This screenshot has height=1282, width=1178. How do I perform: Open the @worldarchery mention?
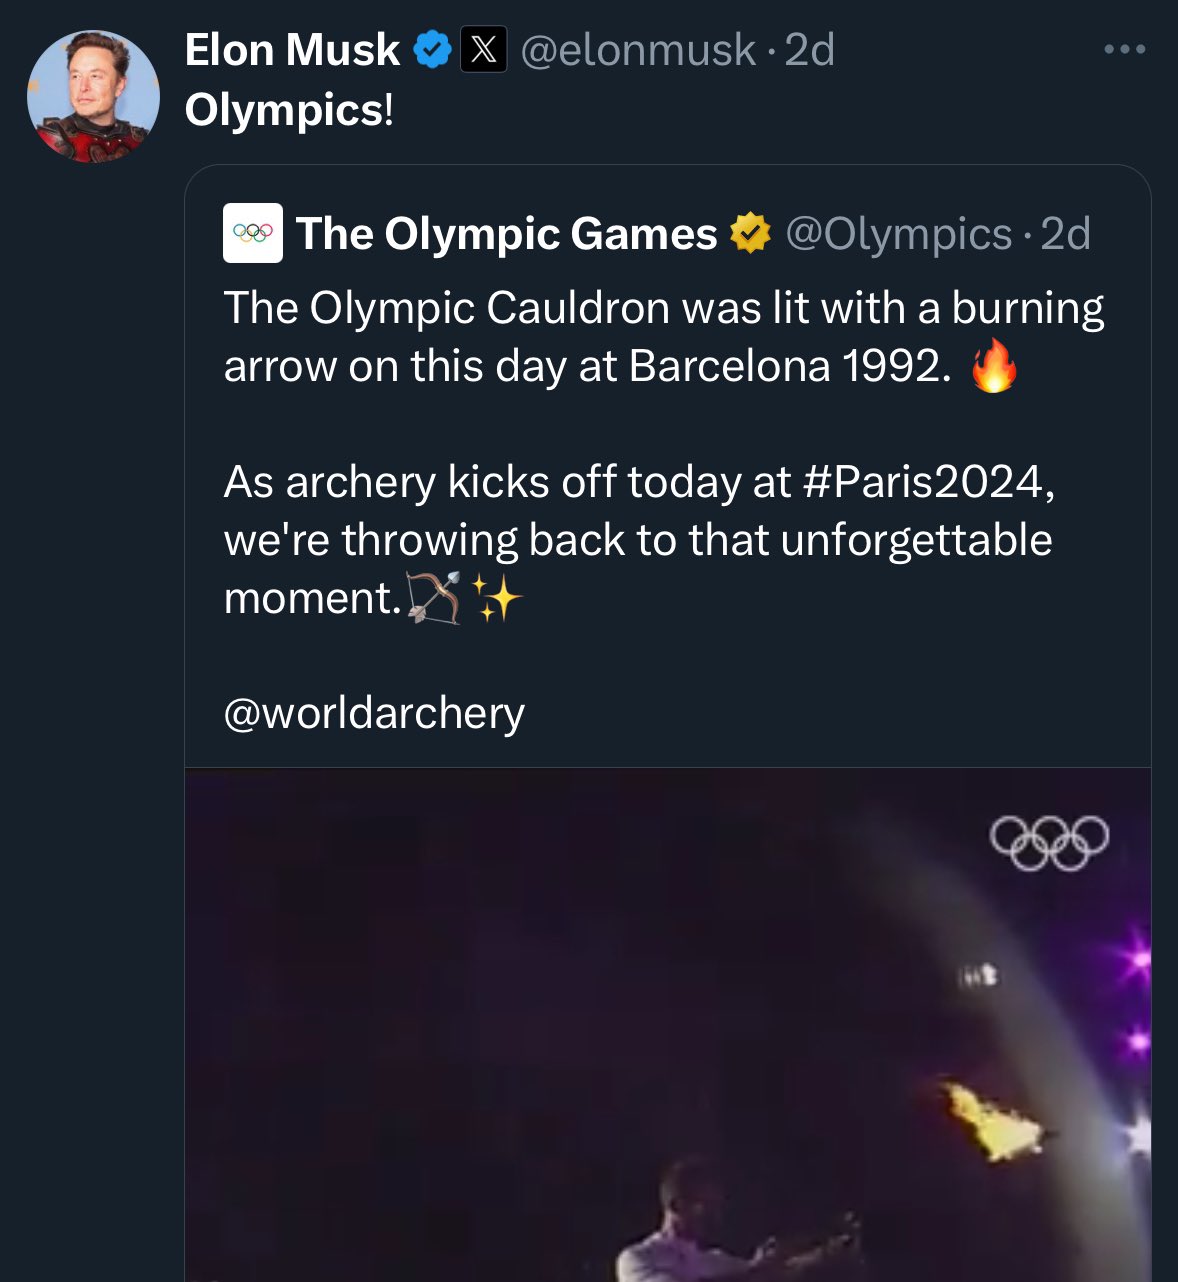[374, 713]
